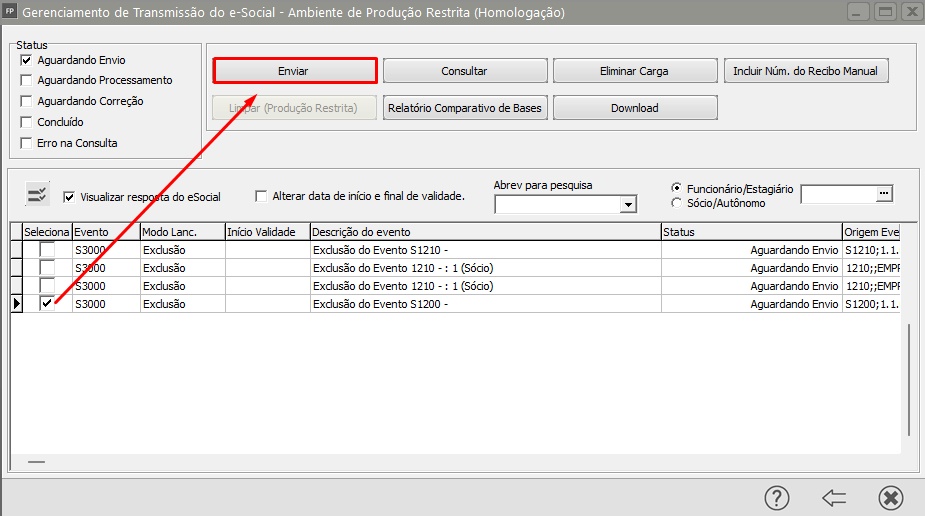Sort by the Descrição do evento column header
925x516 pixels.
tap(485, 232)
